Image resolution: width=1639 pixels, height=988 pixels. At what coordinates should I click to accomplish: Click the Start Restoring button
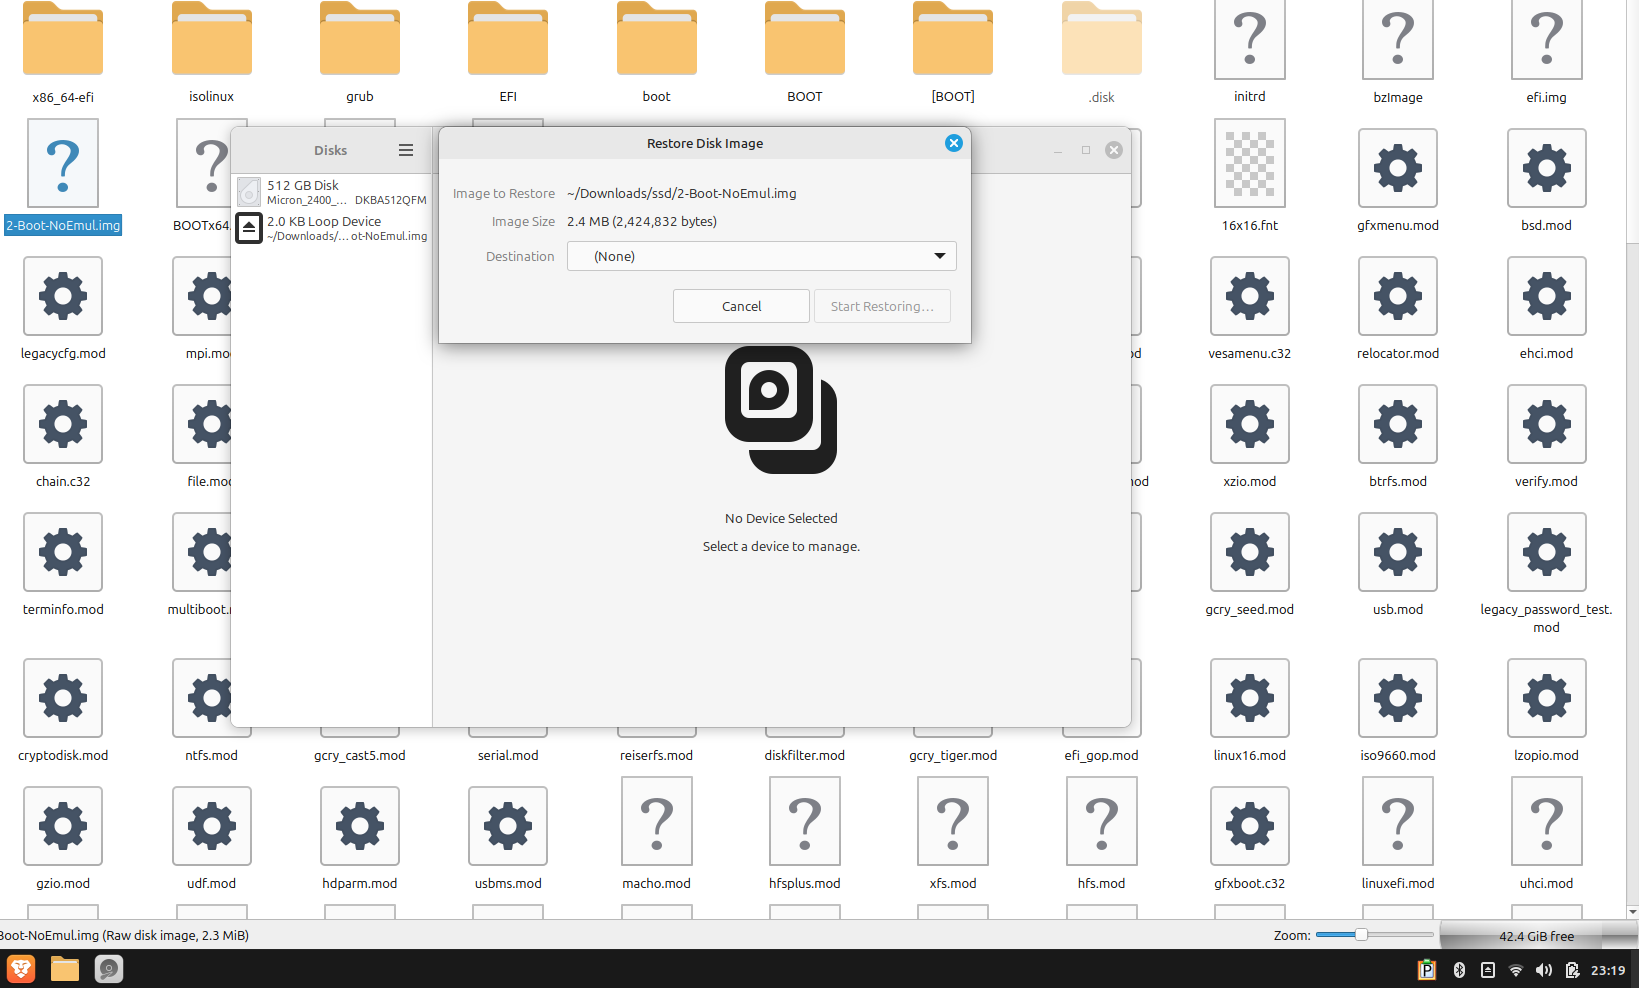882,306
